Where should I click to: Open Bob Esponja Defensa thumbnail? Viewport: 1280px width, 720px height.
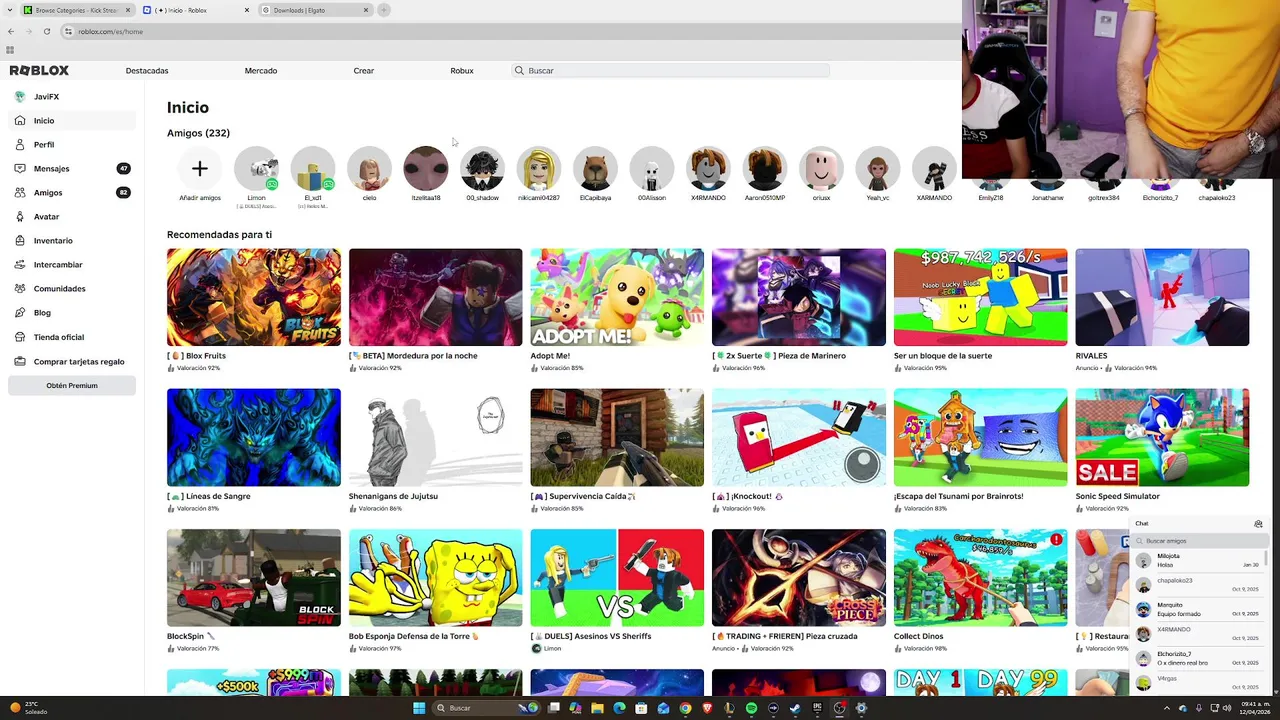435,578
